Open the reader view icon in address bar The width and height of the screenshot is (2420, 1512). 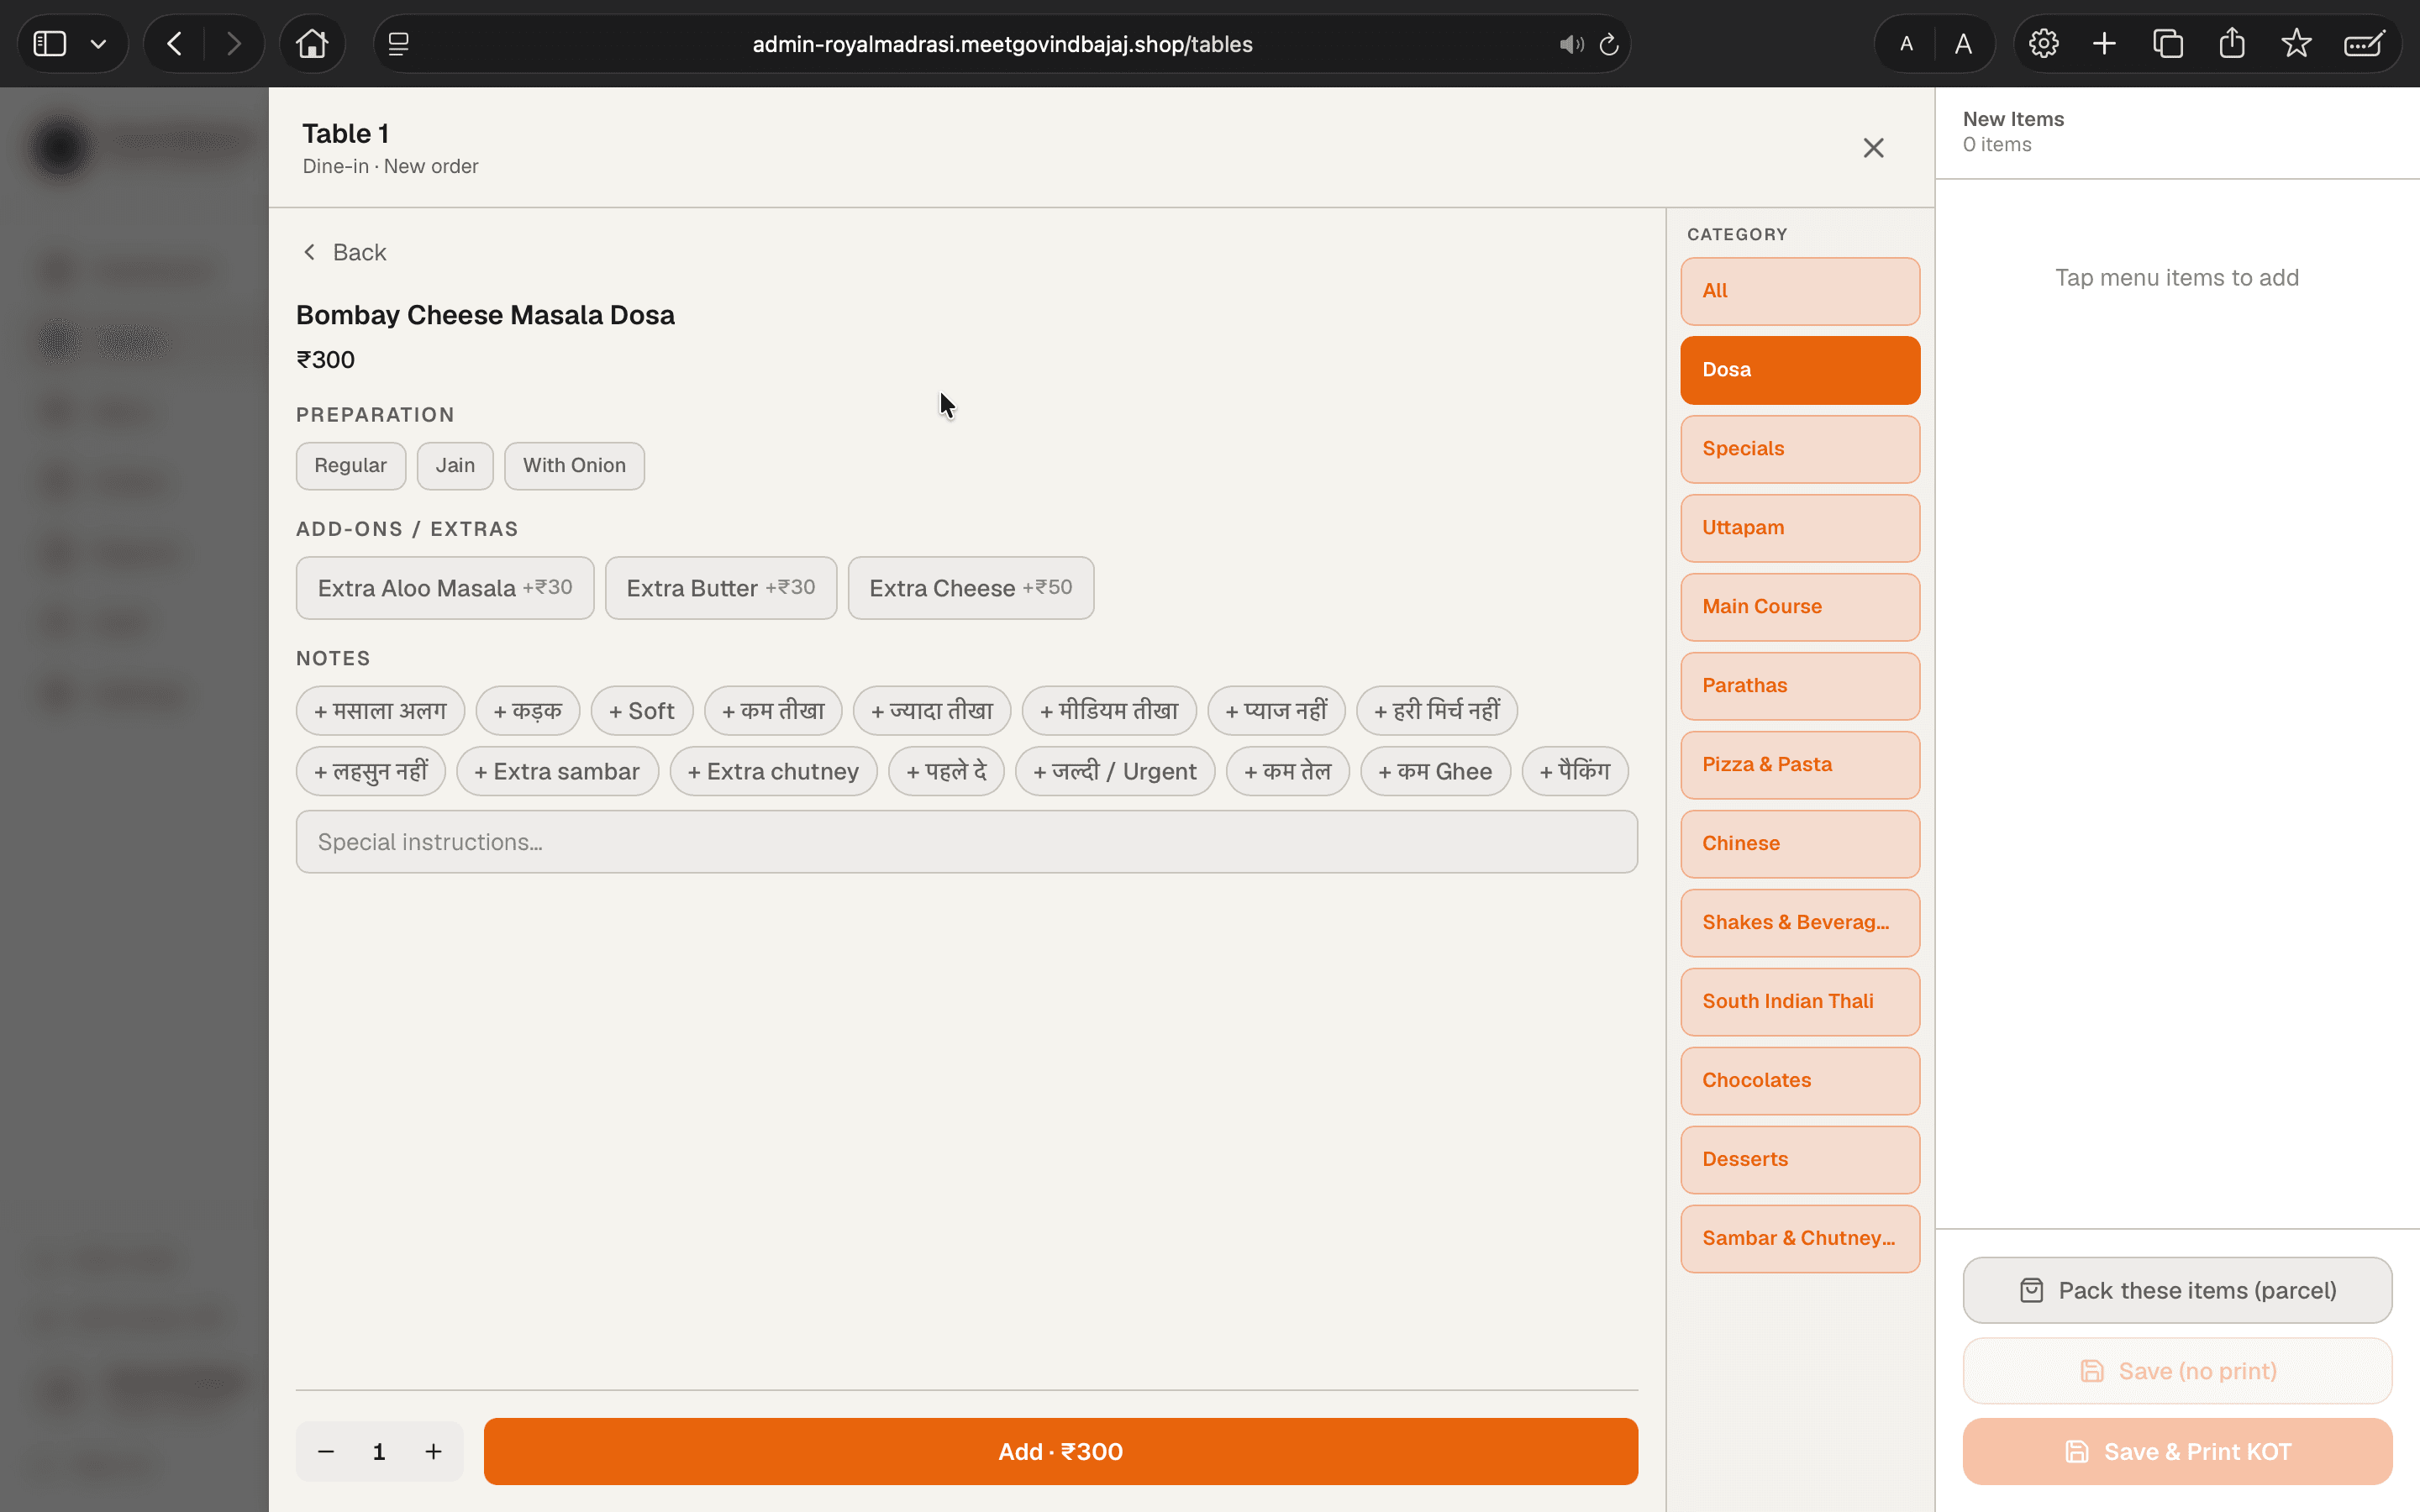(x=398, y=44)
